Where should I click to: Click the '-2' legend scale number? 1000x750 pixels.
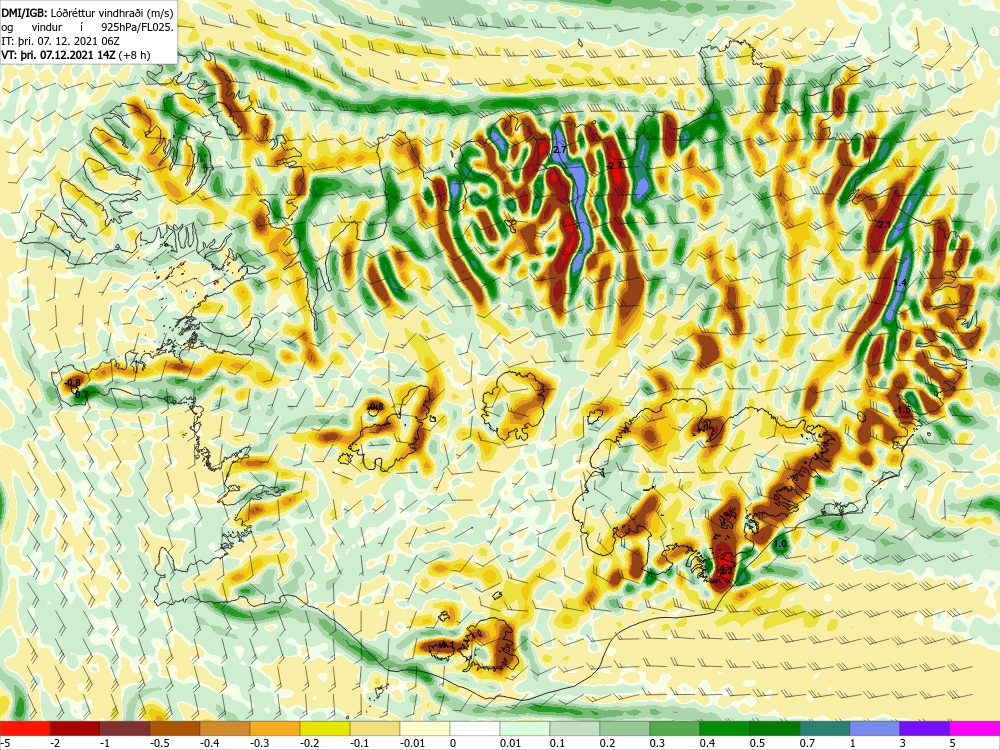(x=55, y=743)
